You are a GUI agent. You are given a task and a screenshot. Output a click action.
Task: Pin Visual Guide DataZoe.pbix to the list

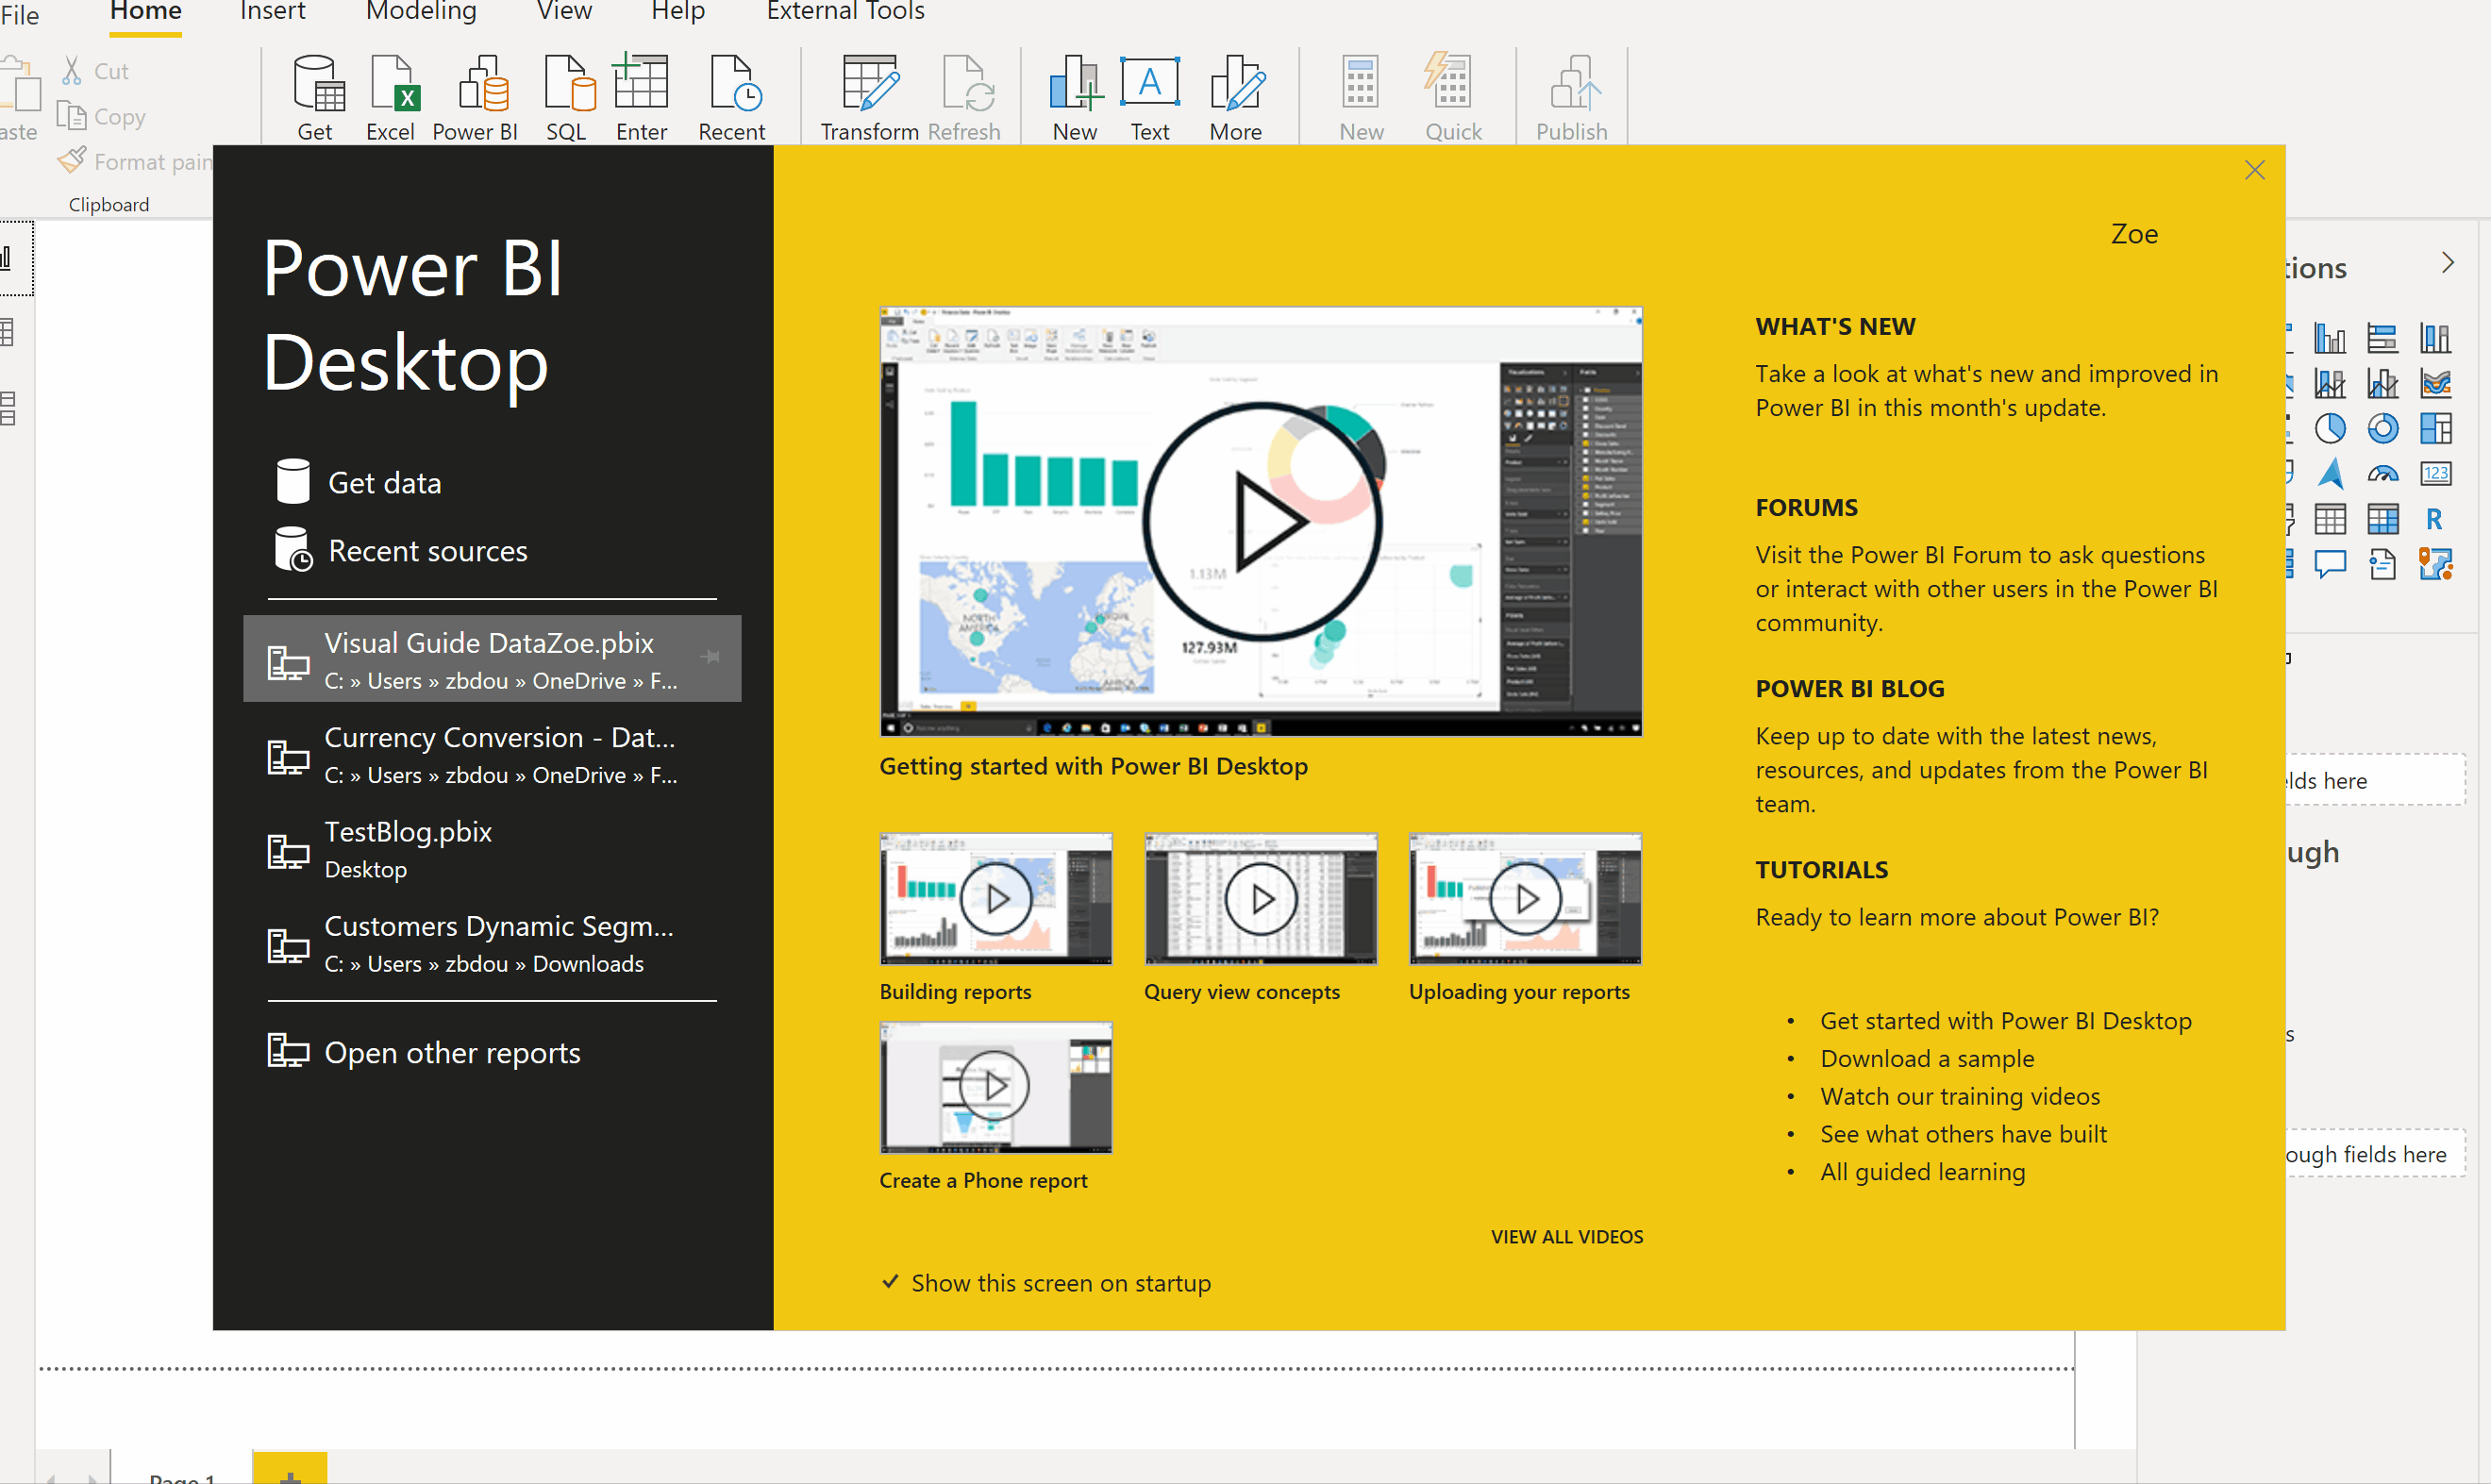pyautogui.click(x=711, y=657)
